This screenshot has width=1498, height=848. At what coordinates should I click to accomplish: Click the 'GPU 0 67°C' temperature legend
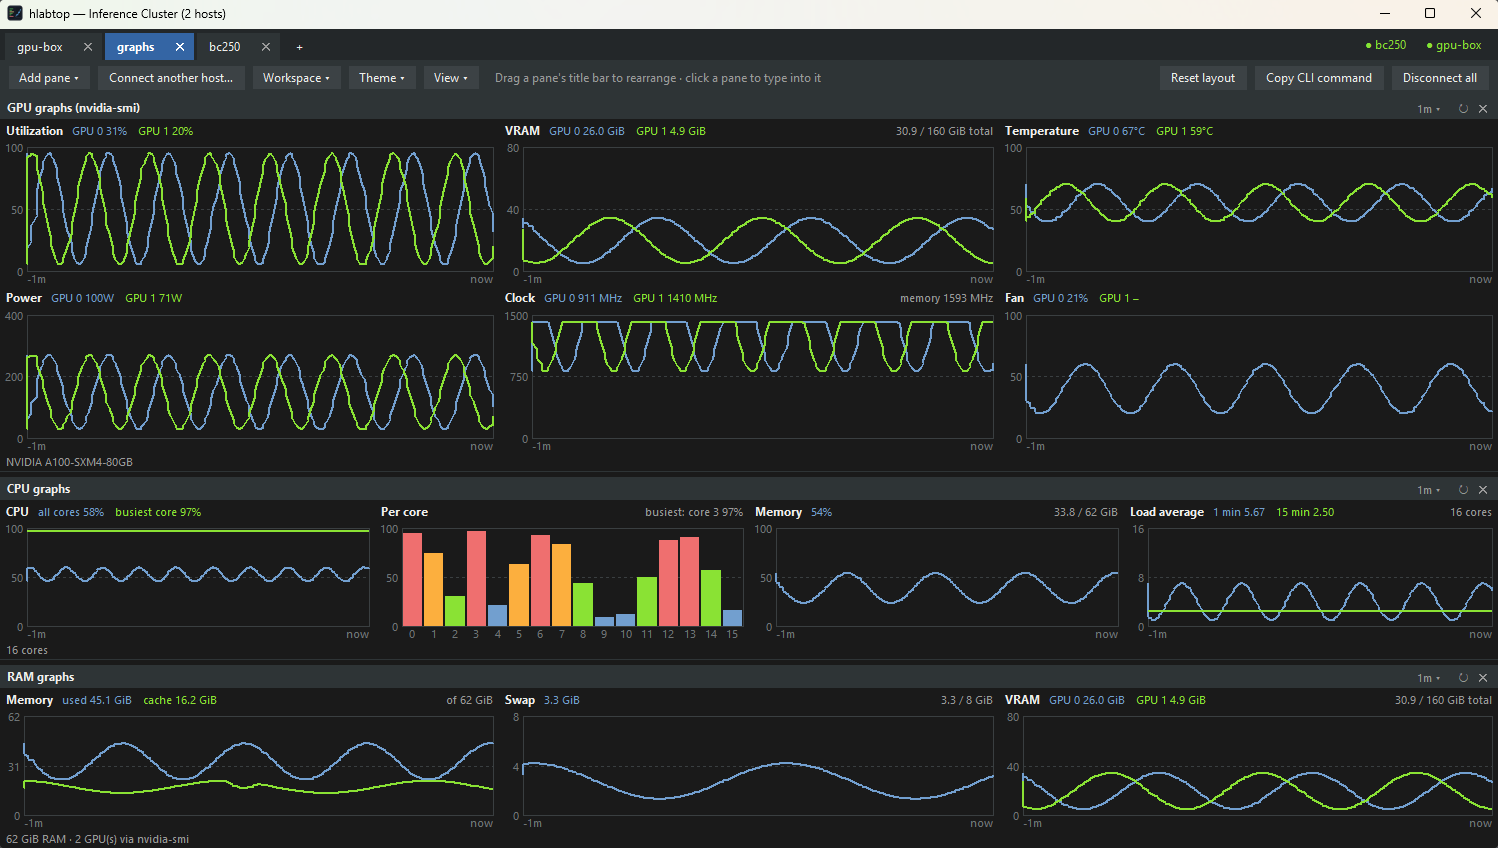point(1116,131)
